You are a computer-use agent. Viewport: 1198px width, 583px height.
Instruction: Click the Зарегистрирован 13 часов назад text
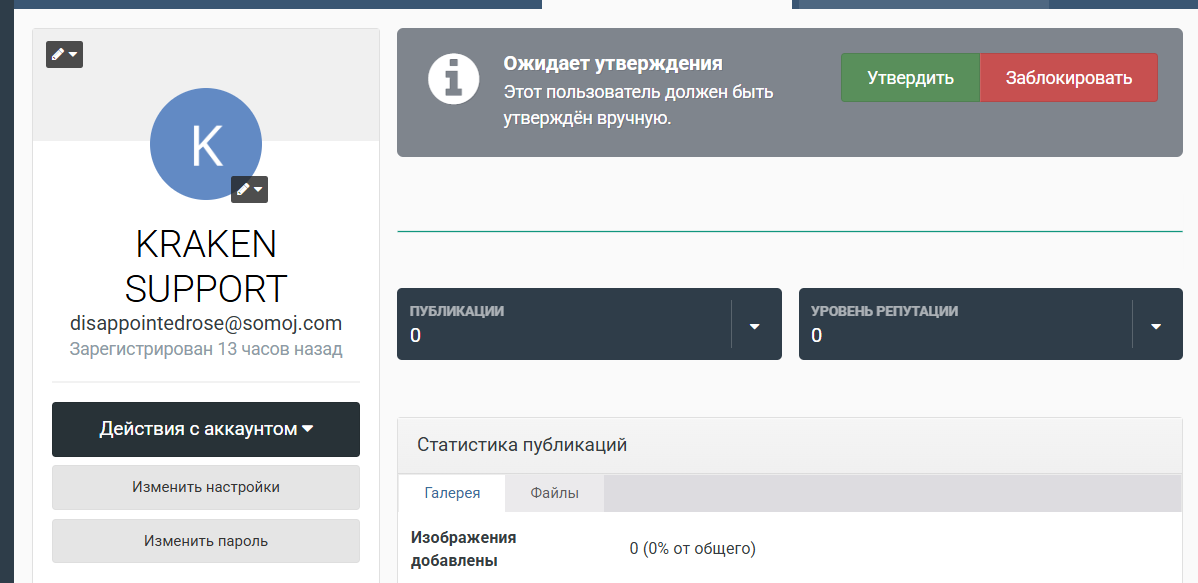coord(206,349)
